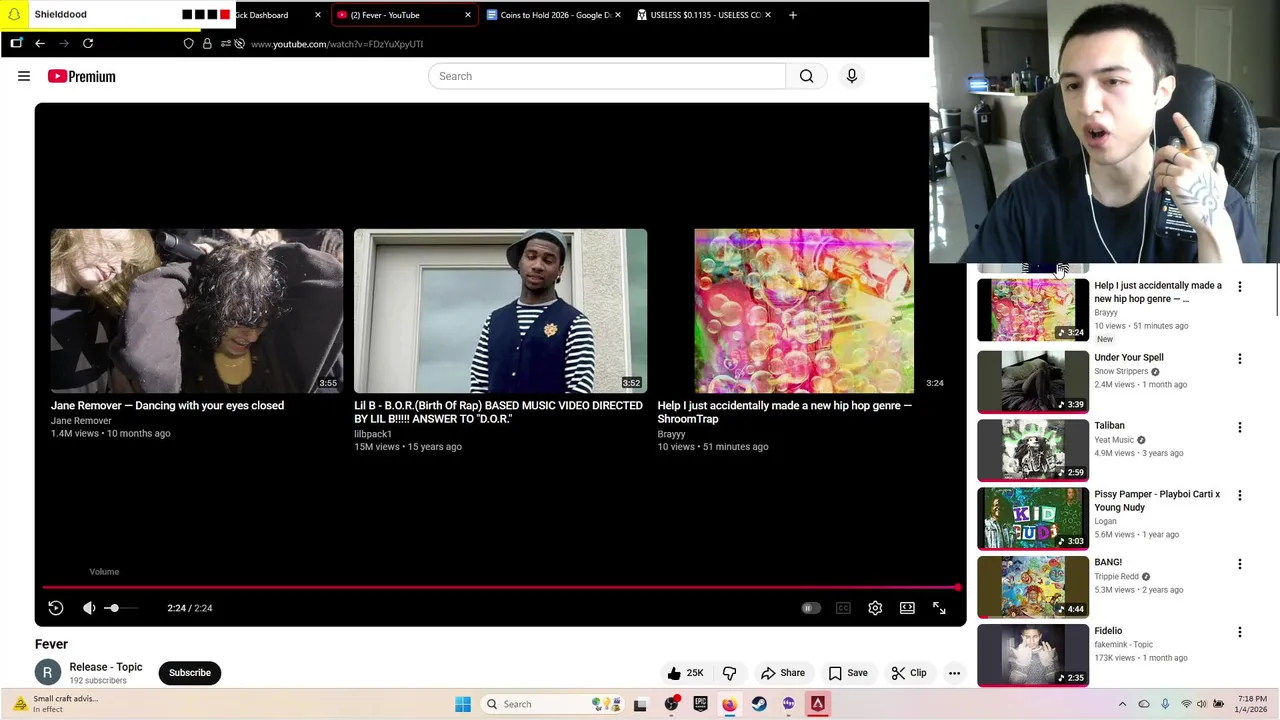Open options menu for Taliban video
This screenshot has width=1280, height=720.
[x=1240, y=427]
